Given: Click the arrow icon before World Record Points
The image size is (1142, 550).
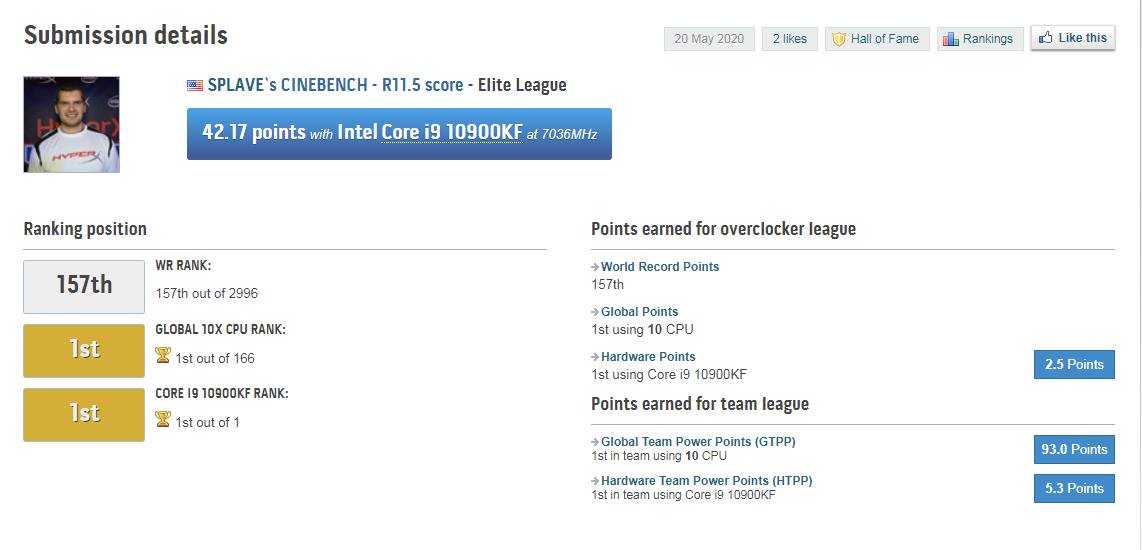Looking at the screenshot, I should 595,268.
